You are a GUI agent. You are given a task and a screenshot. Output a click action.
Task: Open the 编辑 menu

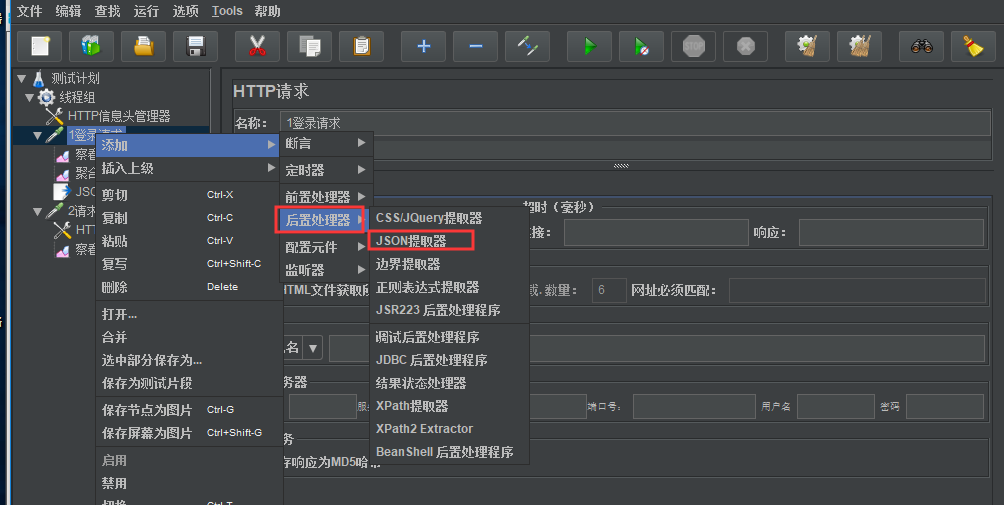tap(69, 11)
